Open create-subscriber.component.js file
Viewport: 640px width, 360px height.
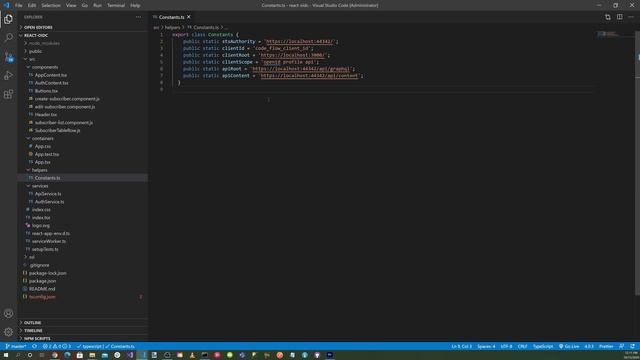click(x=67, y=99)
